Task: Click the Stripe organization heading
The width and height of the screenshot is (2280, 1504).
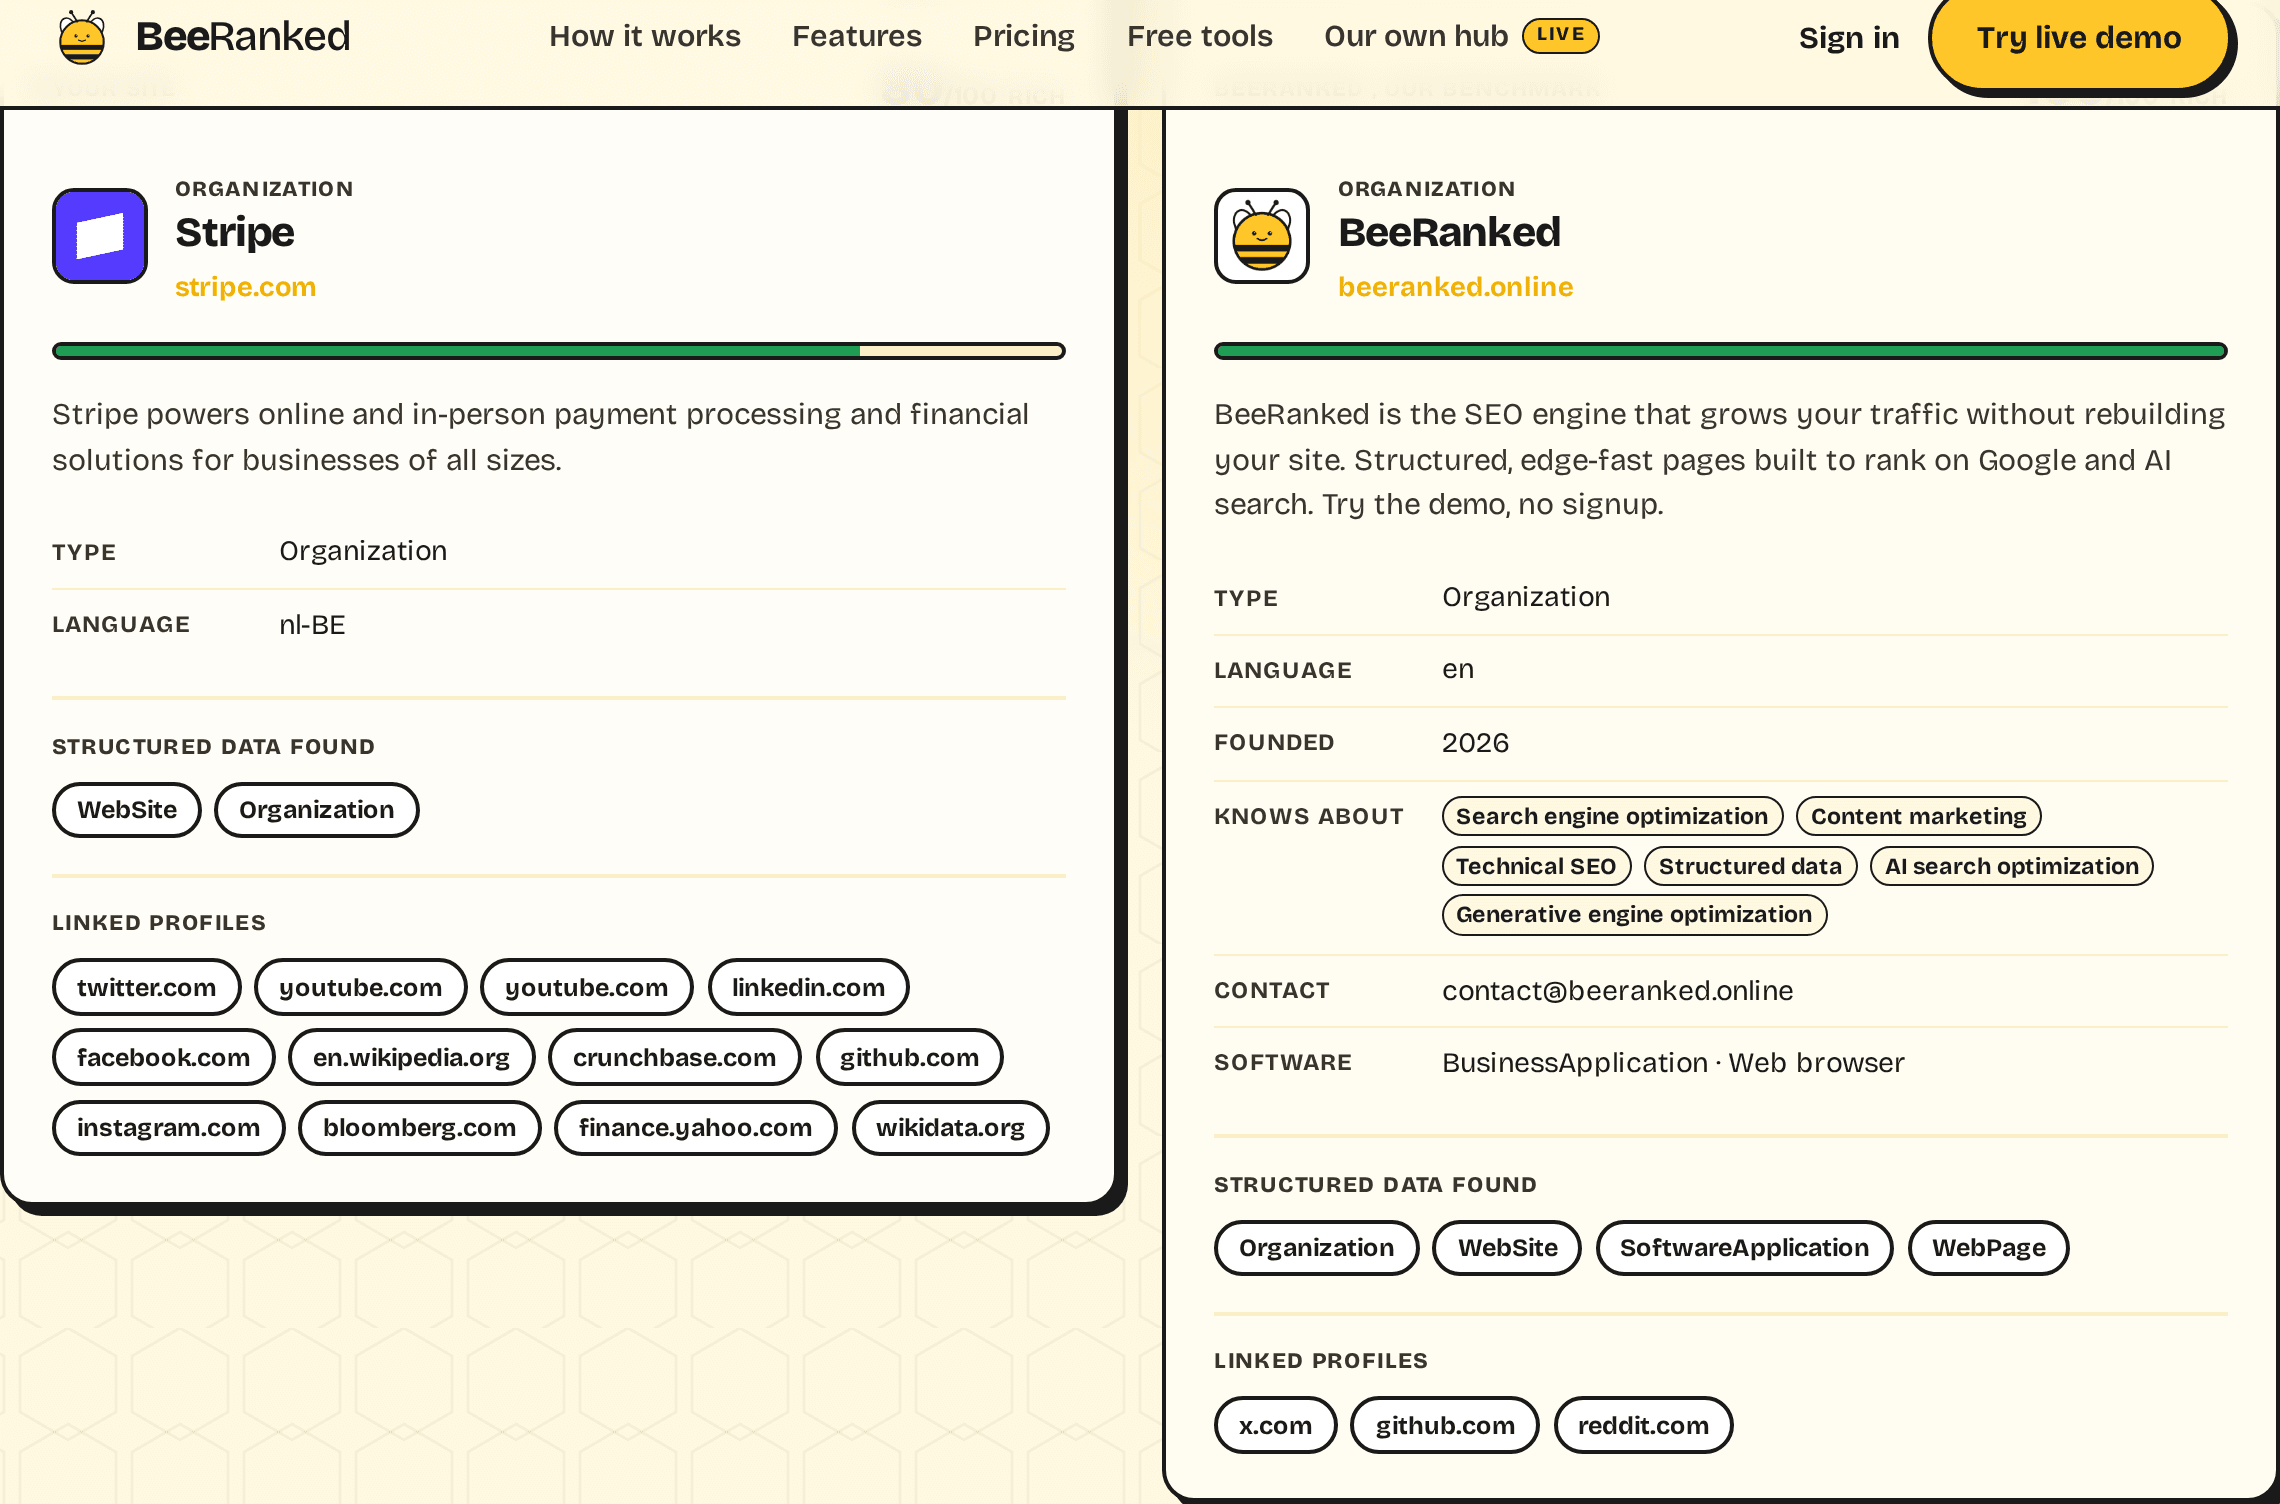Action: pos(235,232)
